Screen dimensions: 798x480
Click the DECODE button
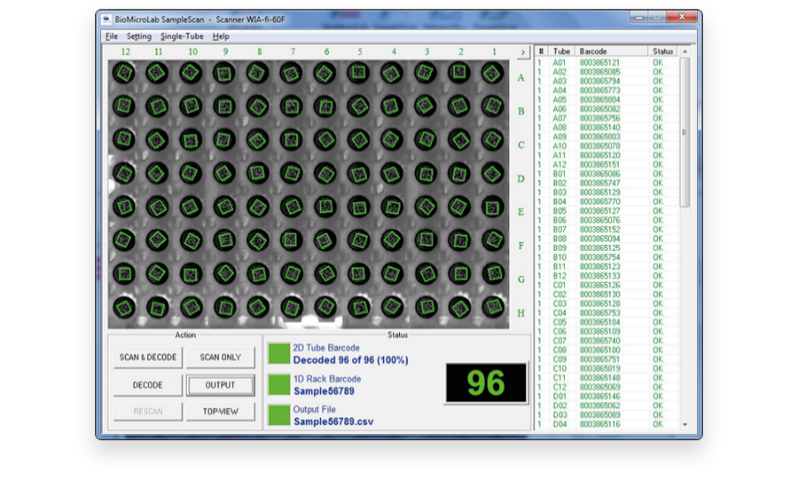(148, 385)
